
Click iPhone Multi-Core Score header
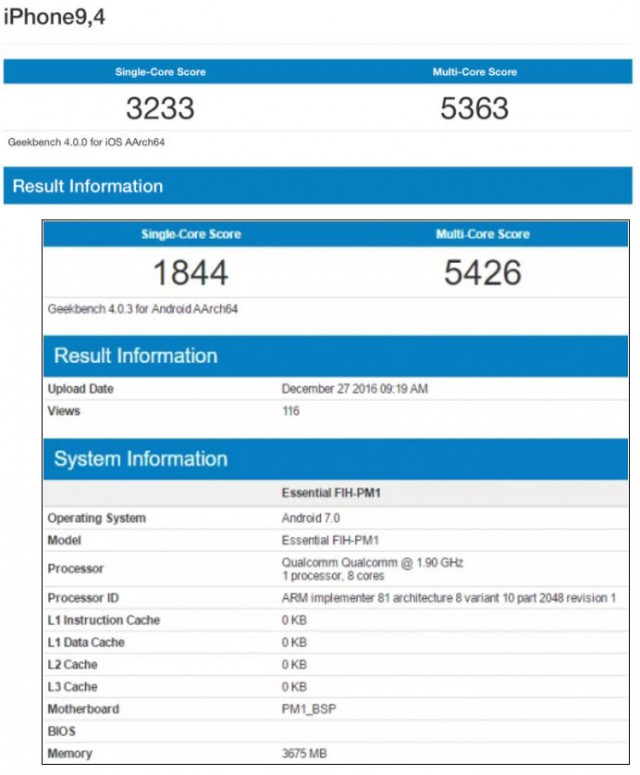pyautogui.click(x=474, y=72)
